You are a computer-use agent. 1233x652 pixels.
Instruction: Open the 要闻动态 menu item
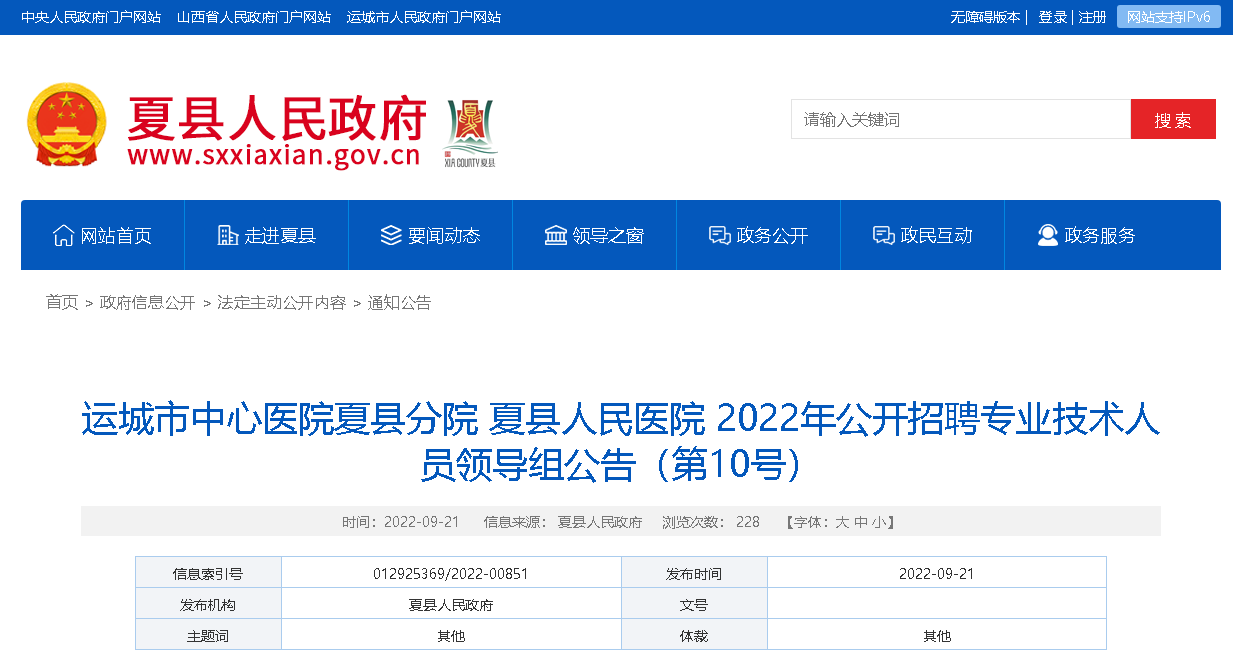point(431,235)
